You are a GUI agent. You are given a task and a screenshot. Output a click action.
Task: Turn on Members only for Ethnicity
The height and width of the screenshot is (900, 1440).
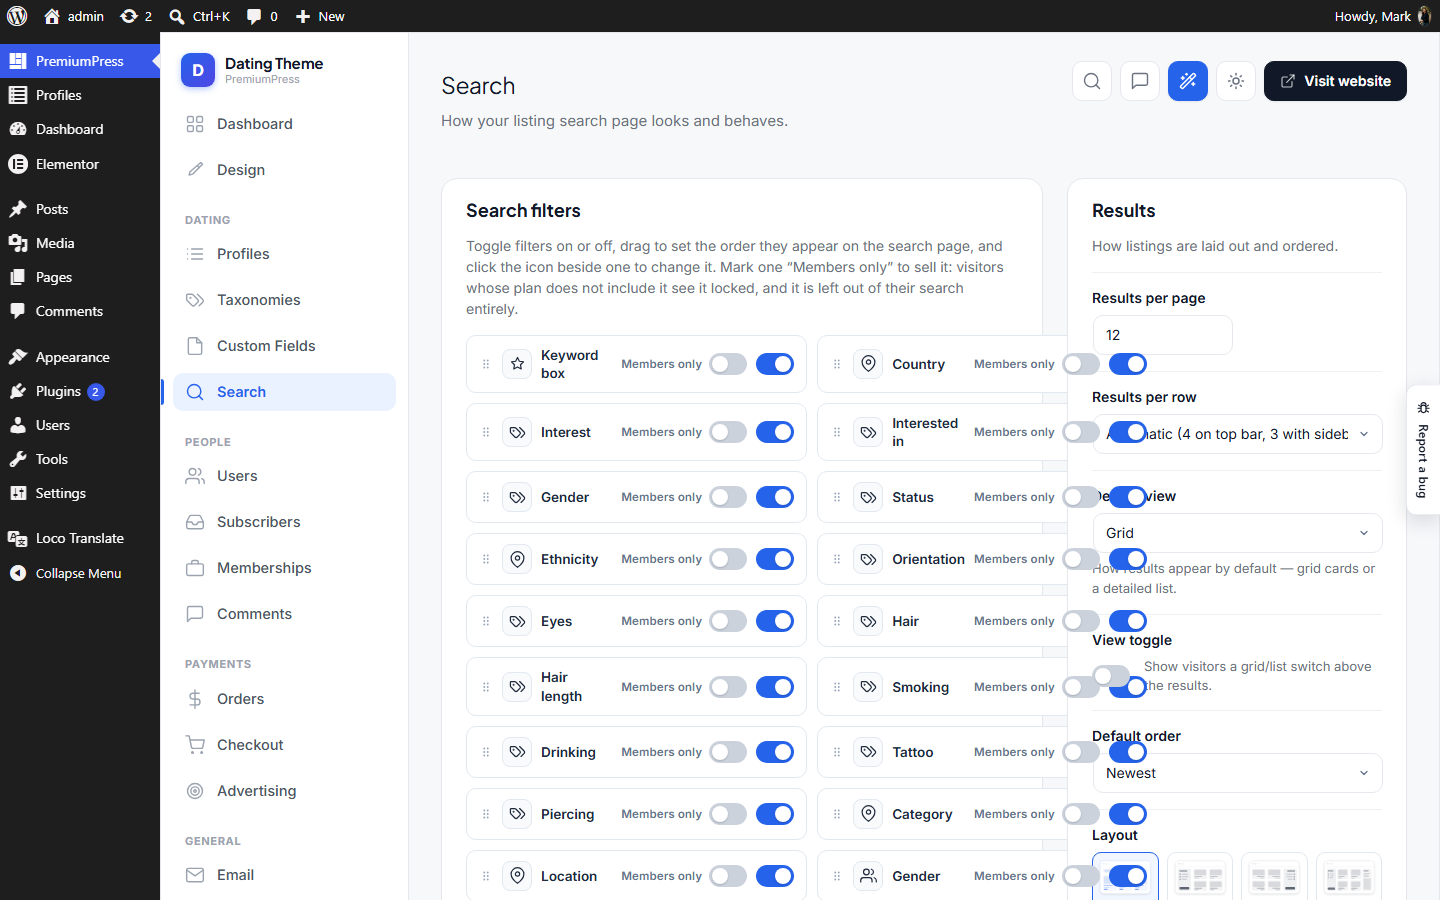coord(728,559)
